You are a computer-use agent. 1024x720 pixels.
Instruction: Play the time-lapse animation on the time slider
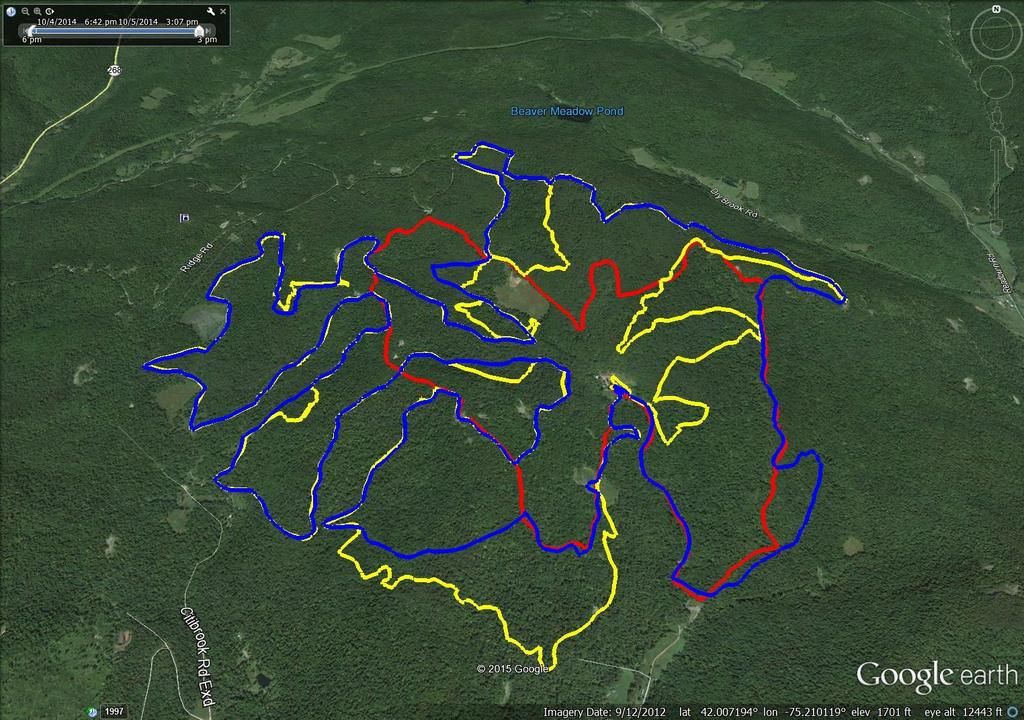[49, 11]
